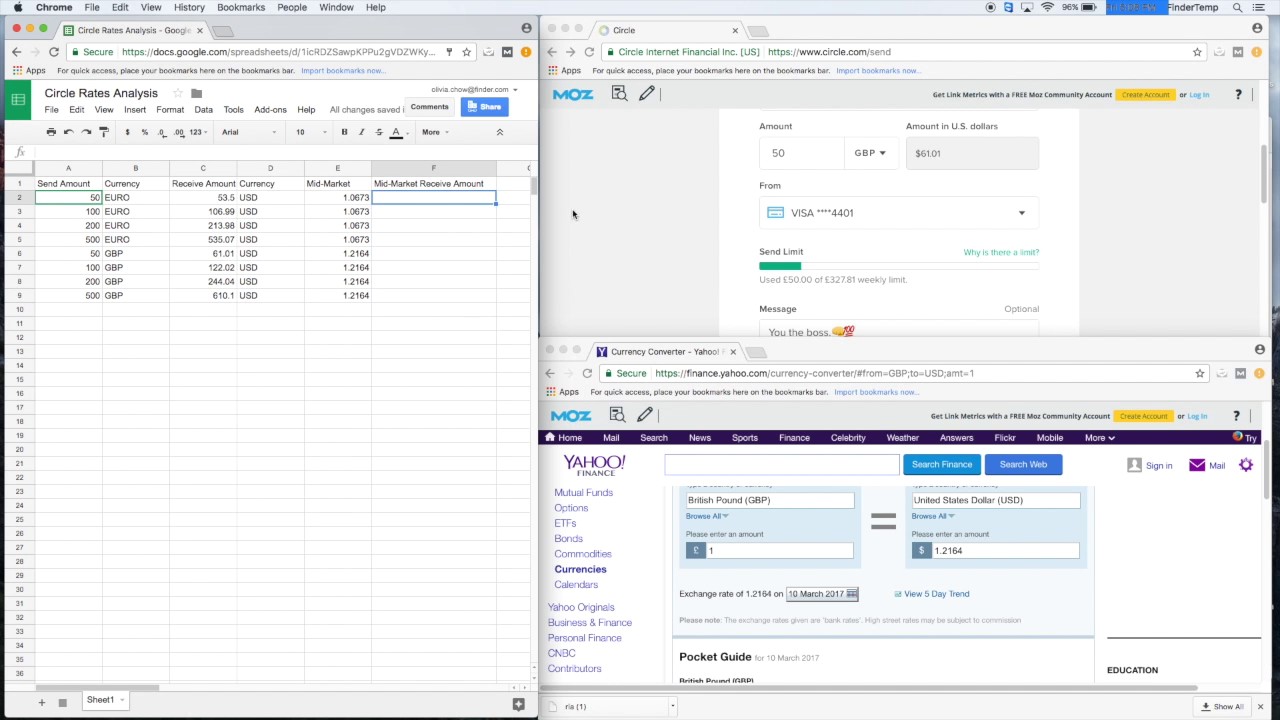
Task: Click Decrease decimal places icon
Action: tap(161, 132)
